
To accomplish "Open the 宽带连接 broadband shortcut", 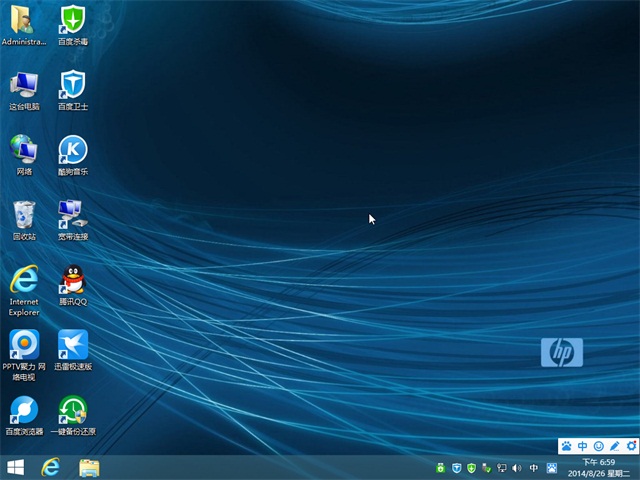I will tap(73, 214).
